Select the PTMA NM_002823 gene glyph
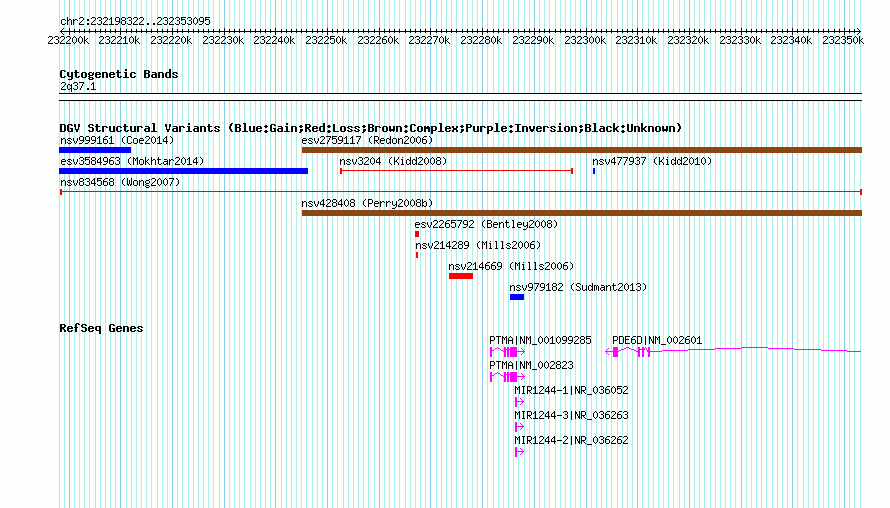The image size is (890, 508). (507, 377)
